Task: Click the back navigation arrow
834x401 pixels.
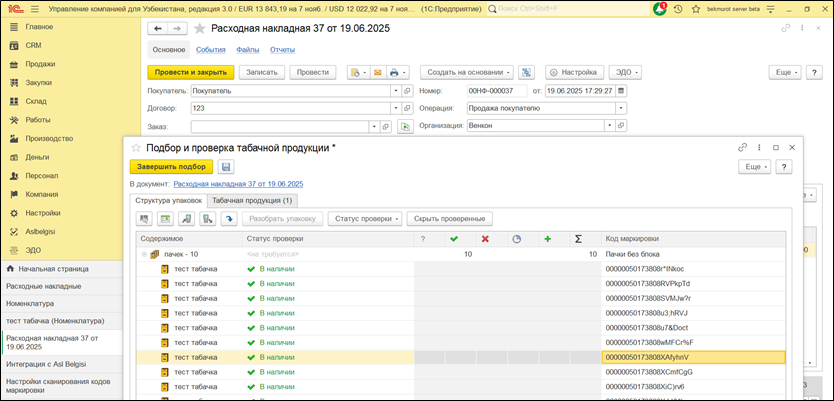Action: (158, 28)
